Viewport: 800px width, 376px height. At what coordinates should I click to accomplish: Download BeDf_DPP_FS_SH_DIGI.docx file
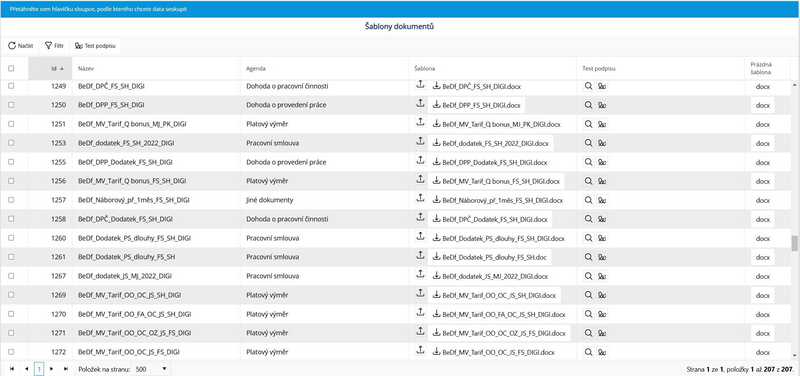[x=477, y=106]
